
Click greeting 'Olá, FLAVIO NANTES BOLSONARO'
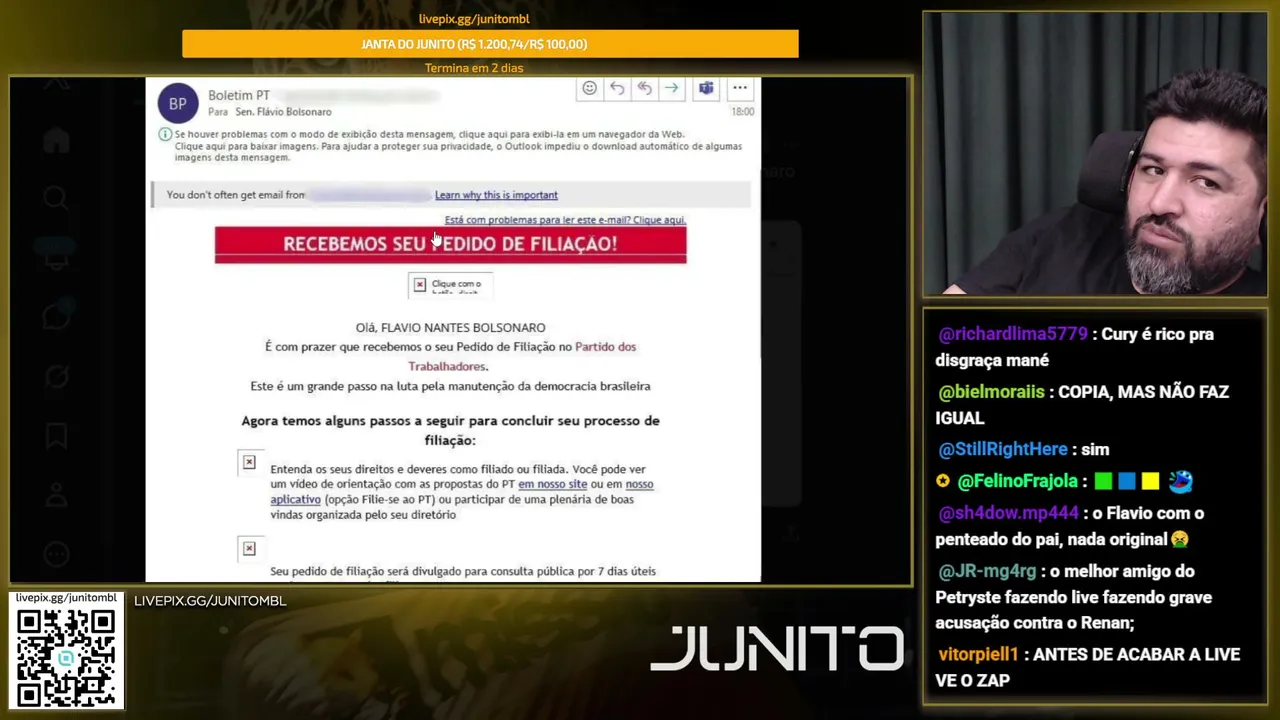[451, 328]
